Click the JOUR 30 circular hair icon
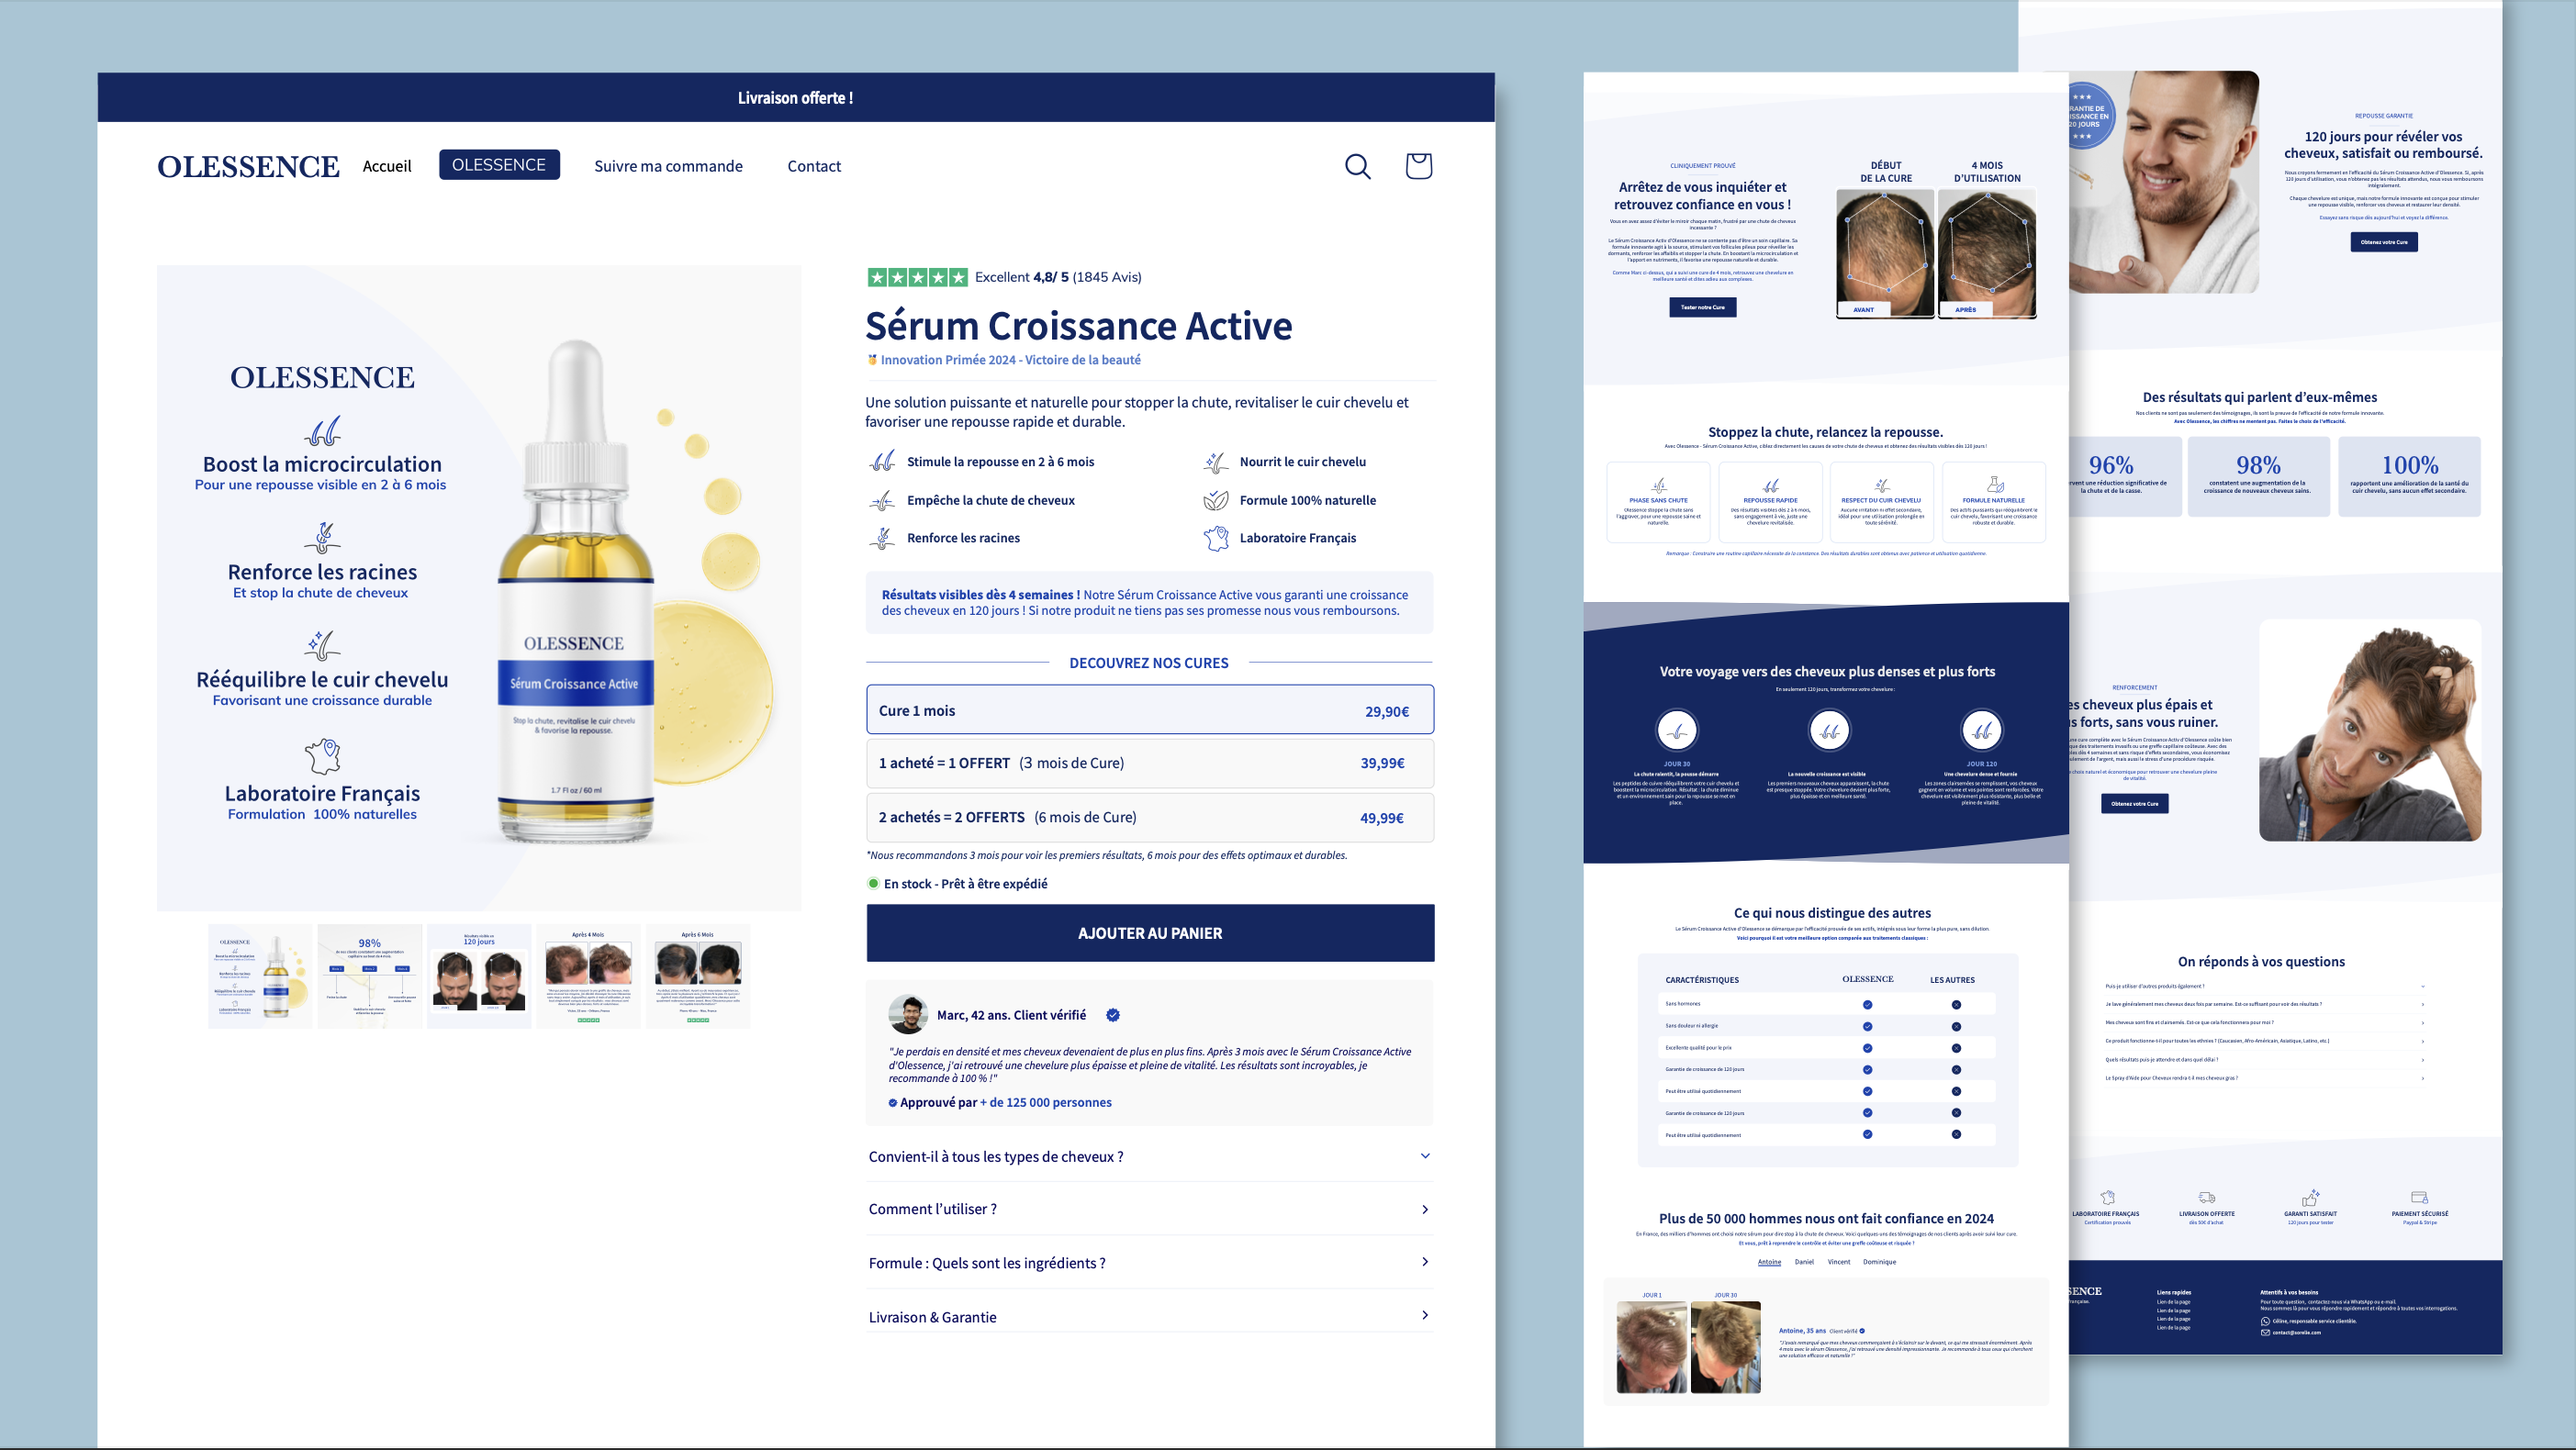2576x1450 pixels. coord(1677,731)
